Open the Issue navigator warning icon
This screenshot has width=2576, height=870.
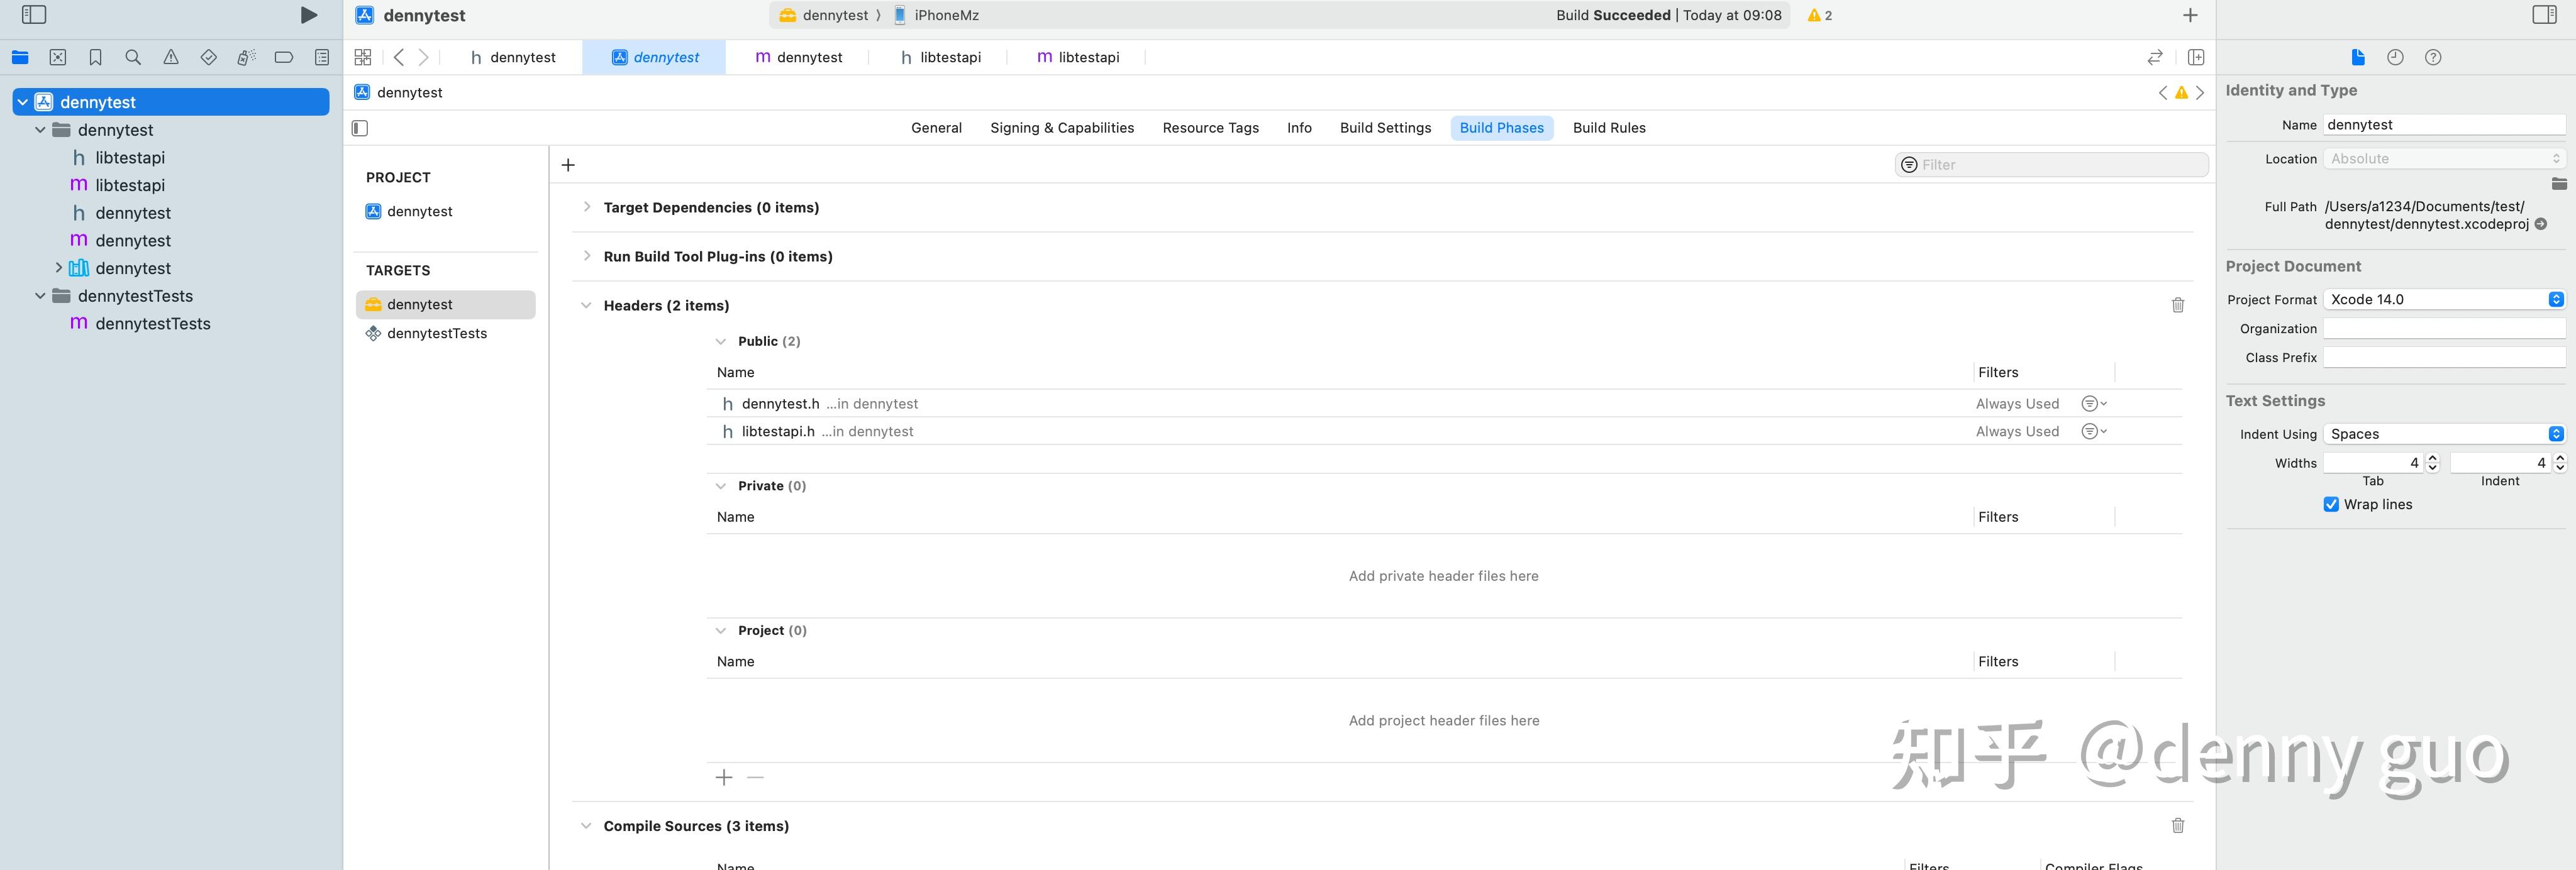(x=171, y=58)
